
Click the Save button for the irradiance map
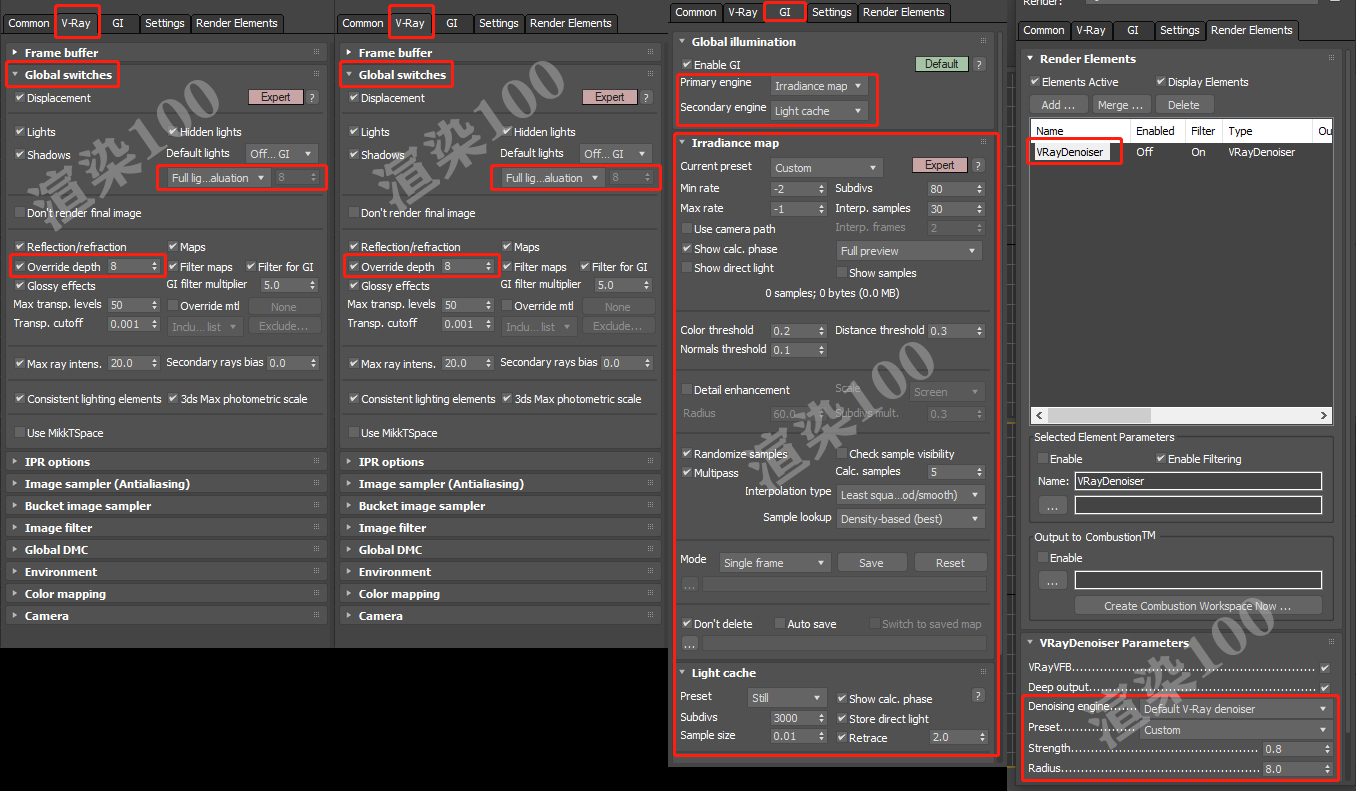pyautogui.click(x=871, y=563)
